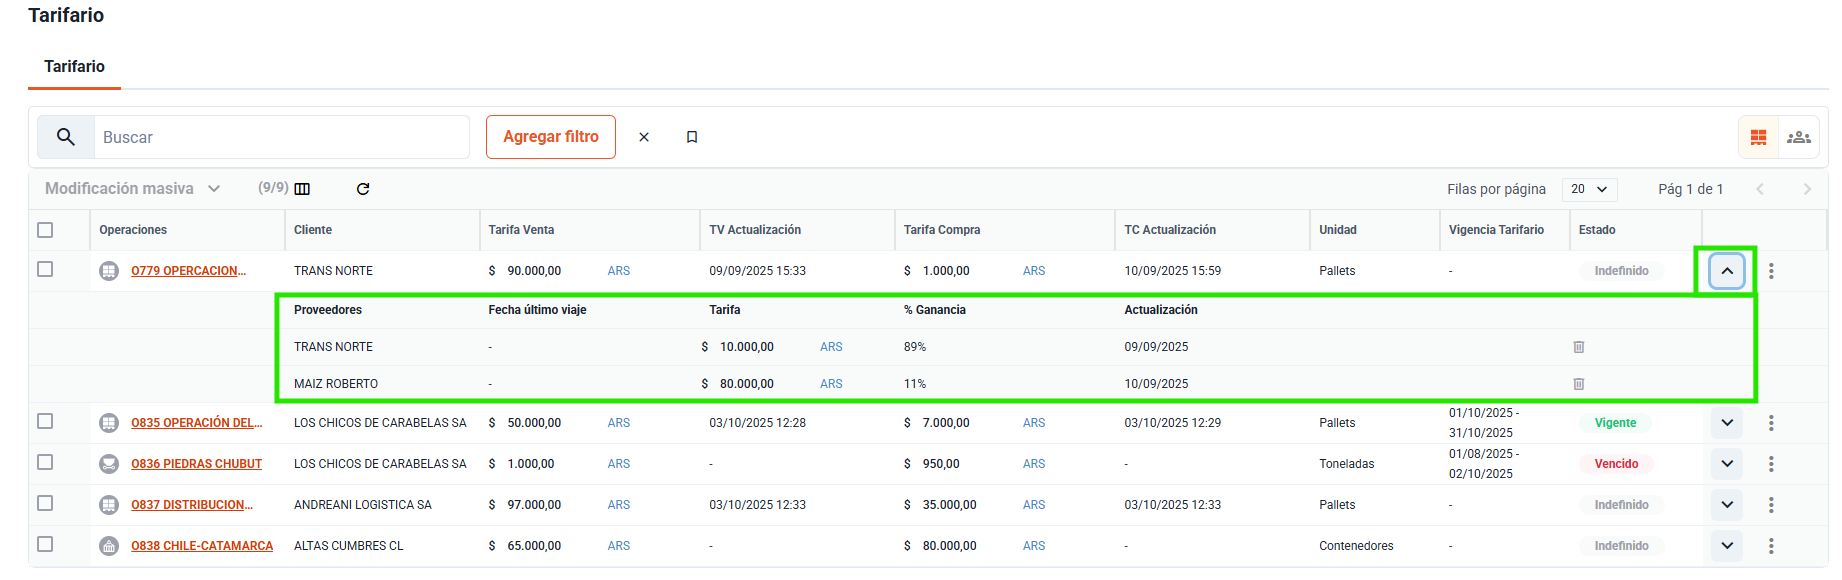Image resolution: width=1842 pixels, height=580 pixels.
Task: Expand the 0836 PIEDRAS CHUBUT row details
Action: click(1727, 464)
